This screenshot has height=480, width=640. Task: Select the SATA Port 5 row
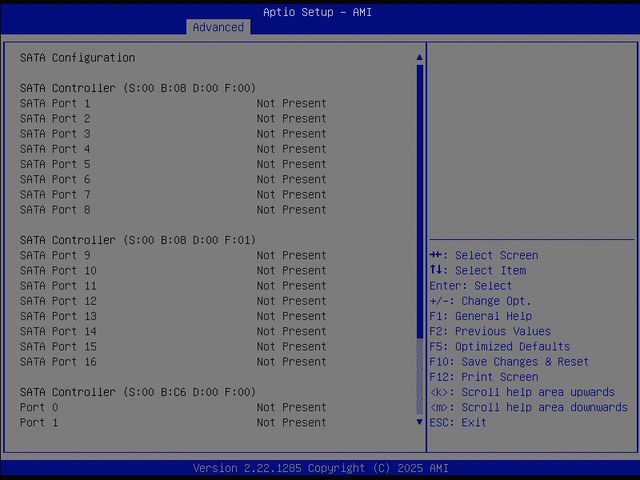point(173,164)
